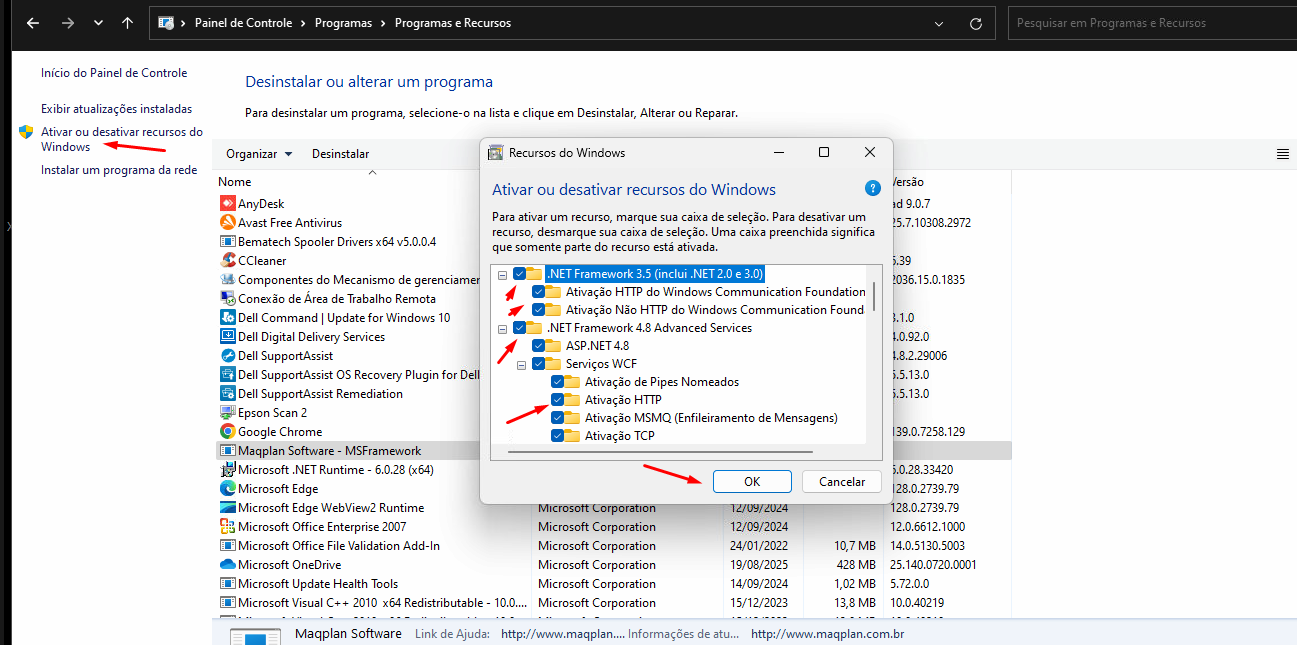Click the Epson Scan 2 icon
The width and height of the screenshot is (1297, 645).
pyautogui.click(x=227, y=413)
